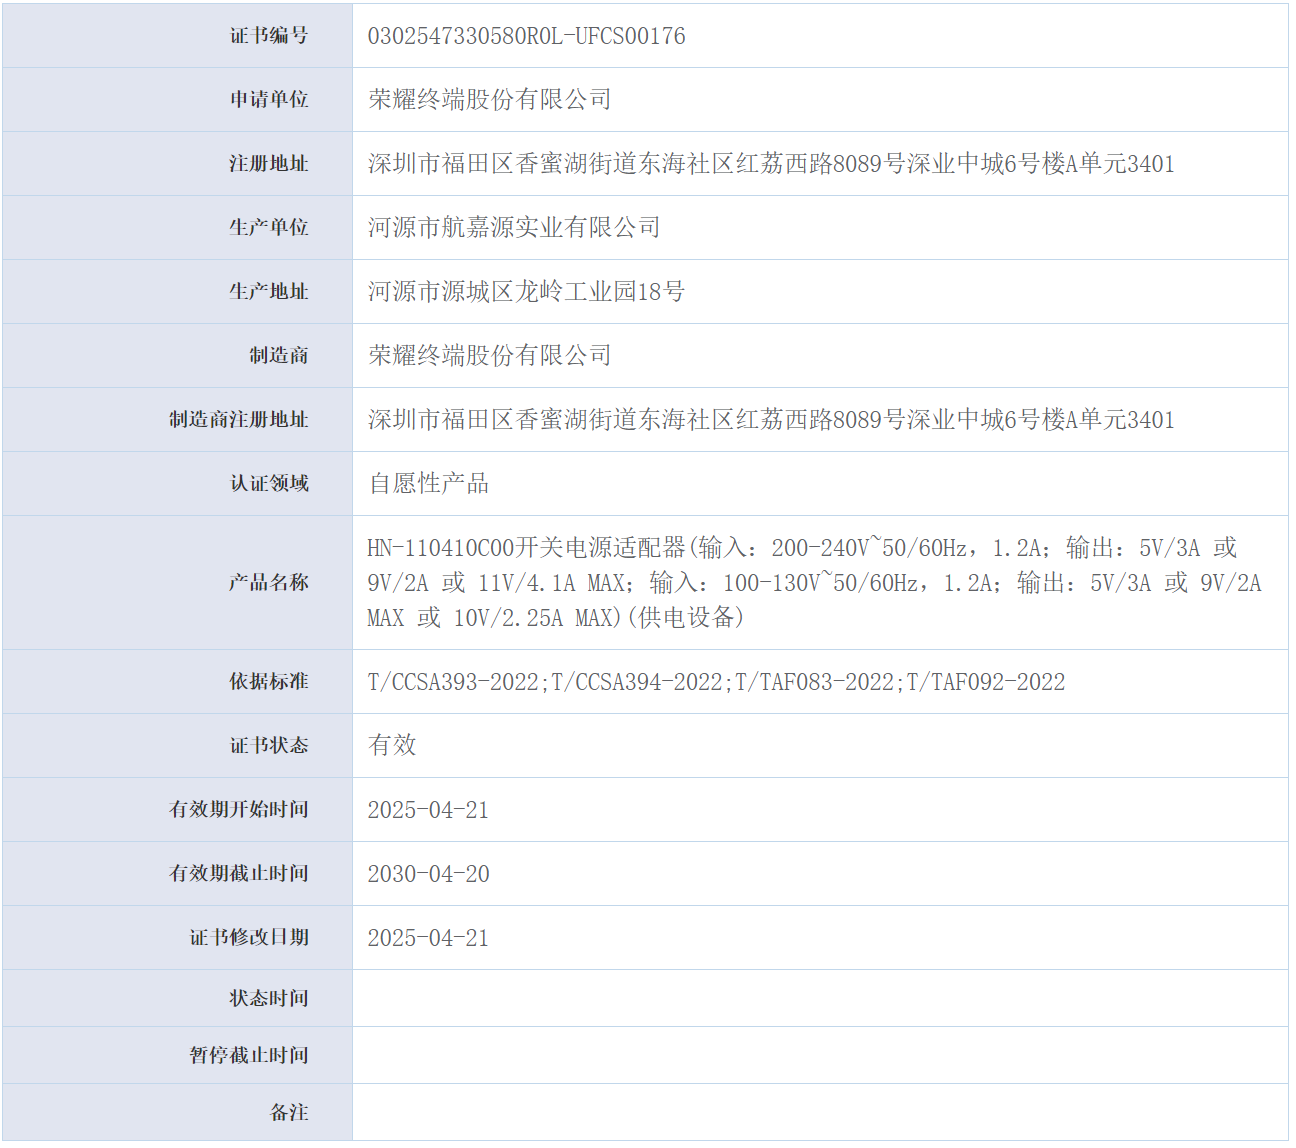Click the 证书状态 label
The height and width of the screenshot is (1148, 1296).
click(x=269, y=746)
